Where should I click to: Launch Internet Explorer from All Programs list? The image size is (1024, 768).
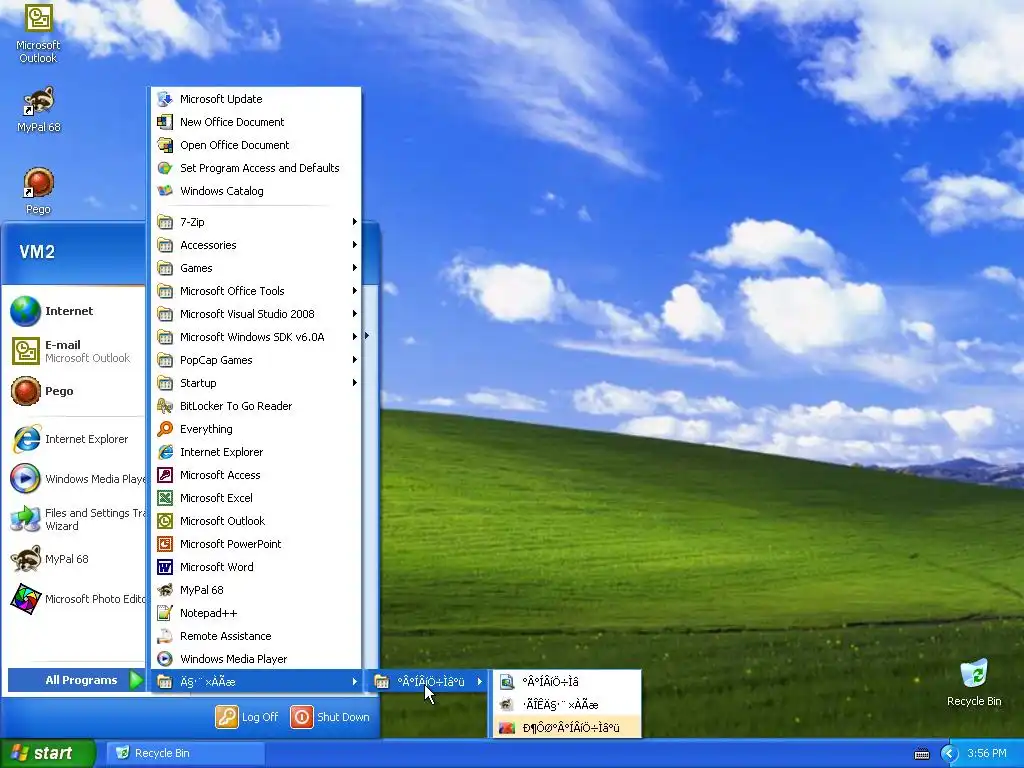pos(256,452)
